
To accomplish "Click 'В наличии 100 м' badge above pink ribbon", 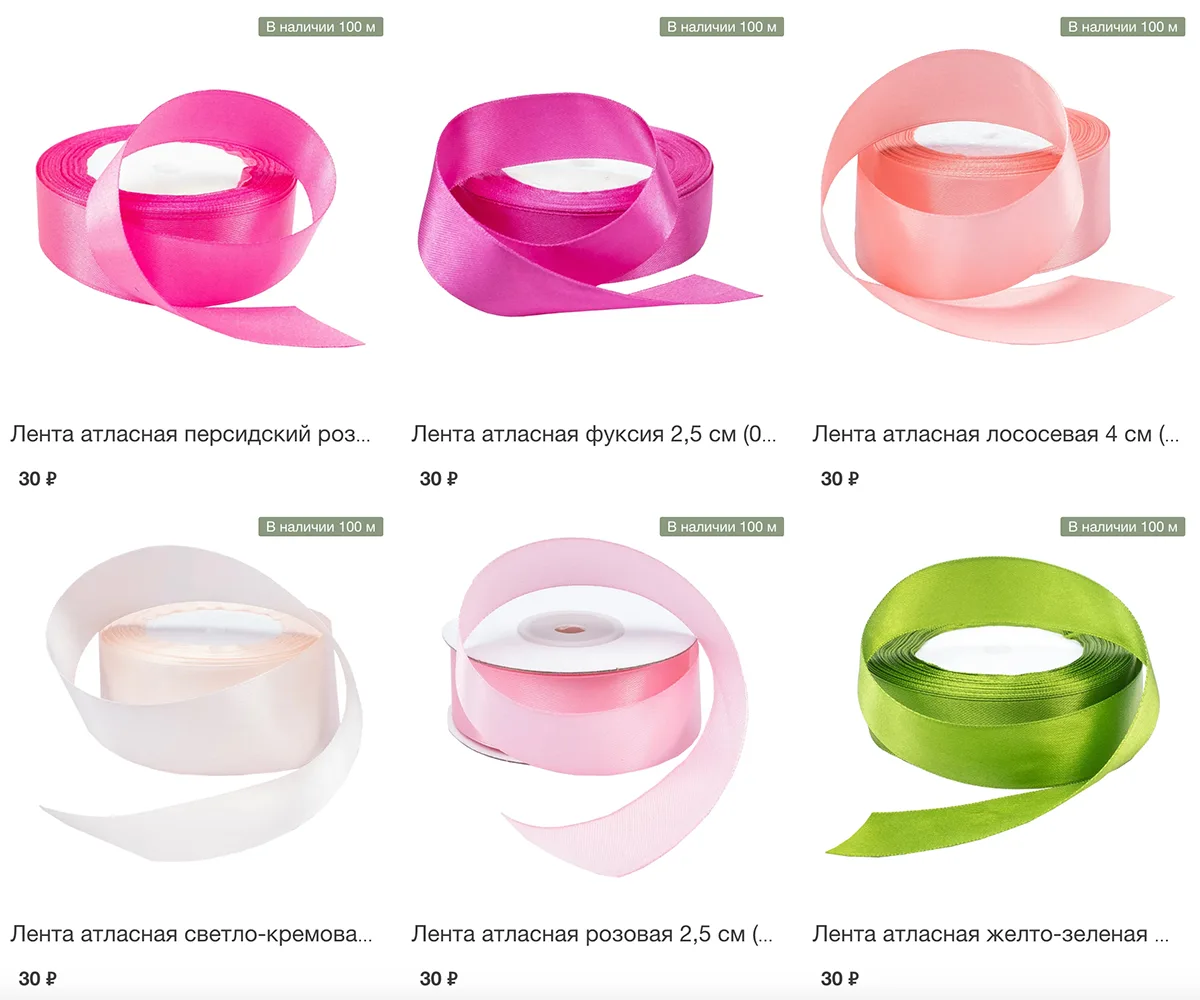I will coord(722,526).
